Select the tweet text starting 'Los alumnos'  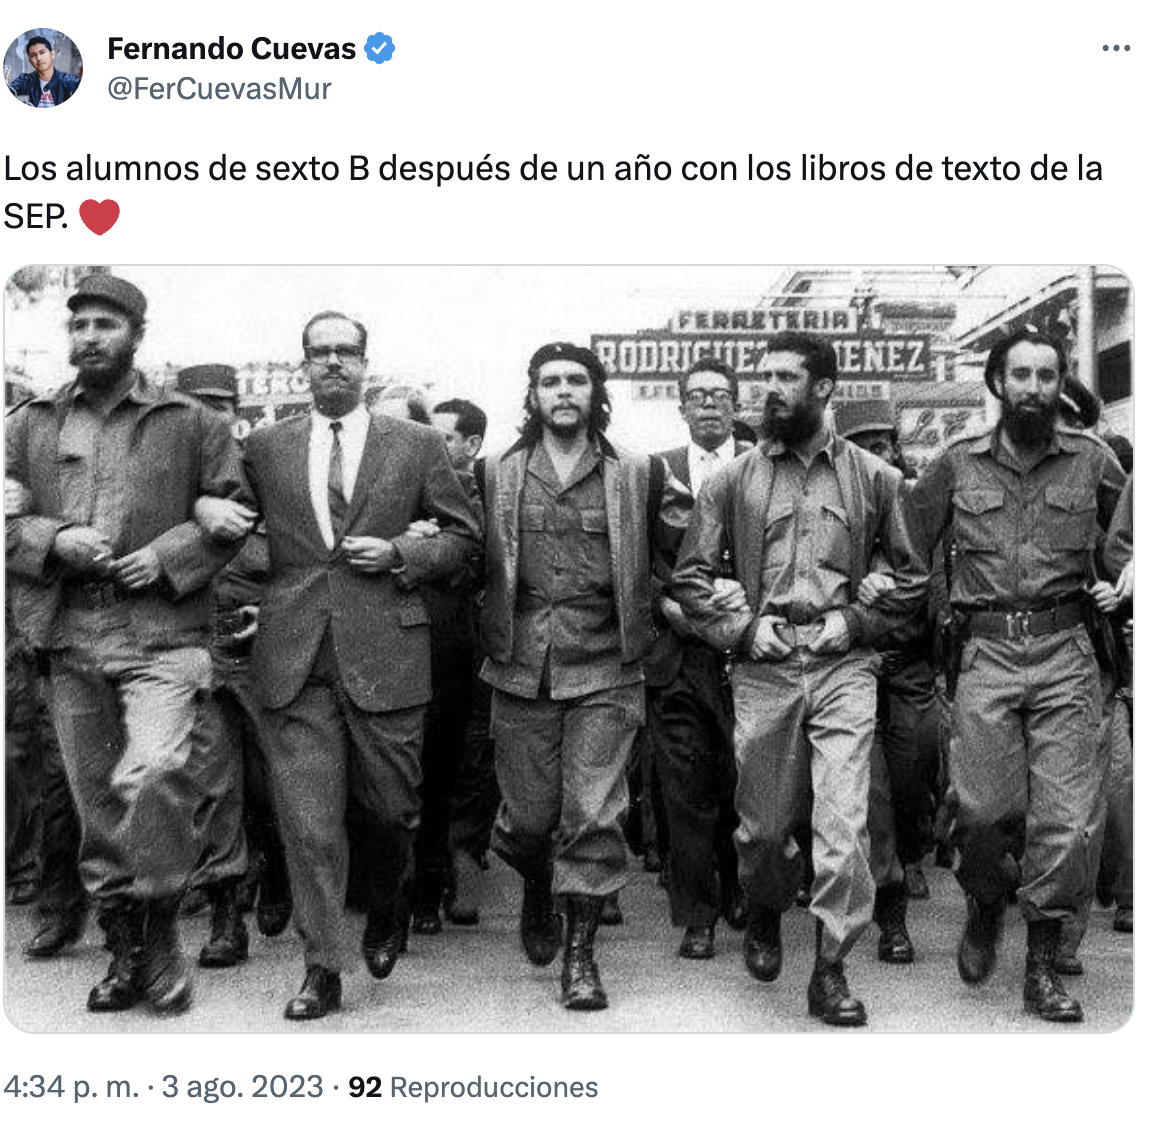553,192
